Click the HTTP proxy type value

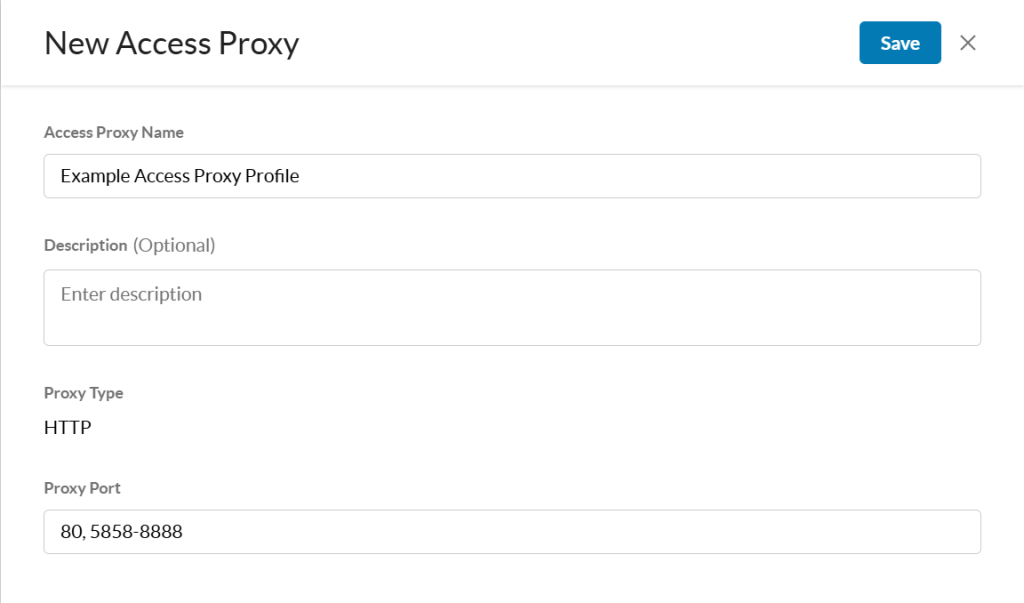(x=66, y=428)
